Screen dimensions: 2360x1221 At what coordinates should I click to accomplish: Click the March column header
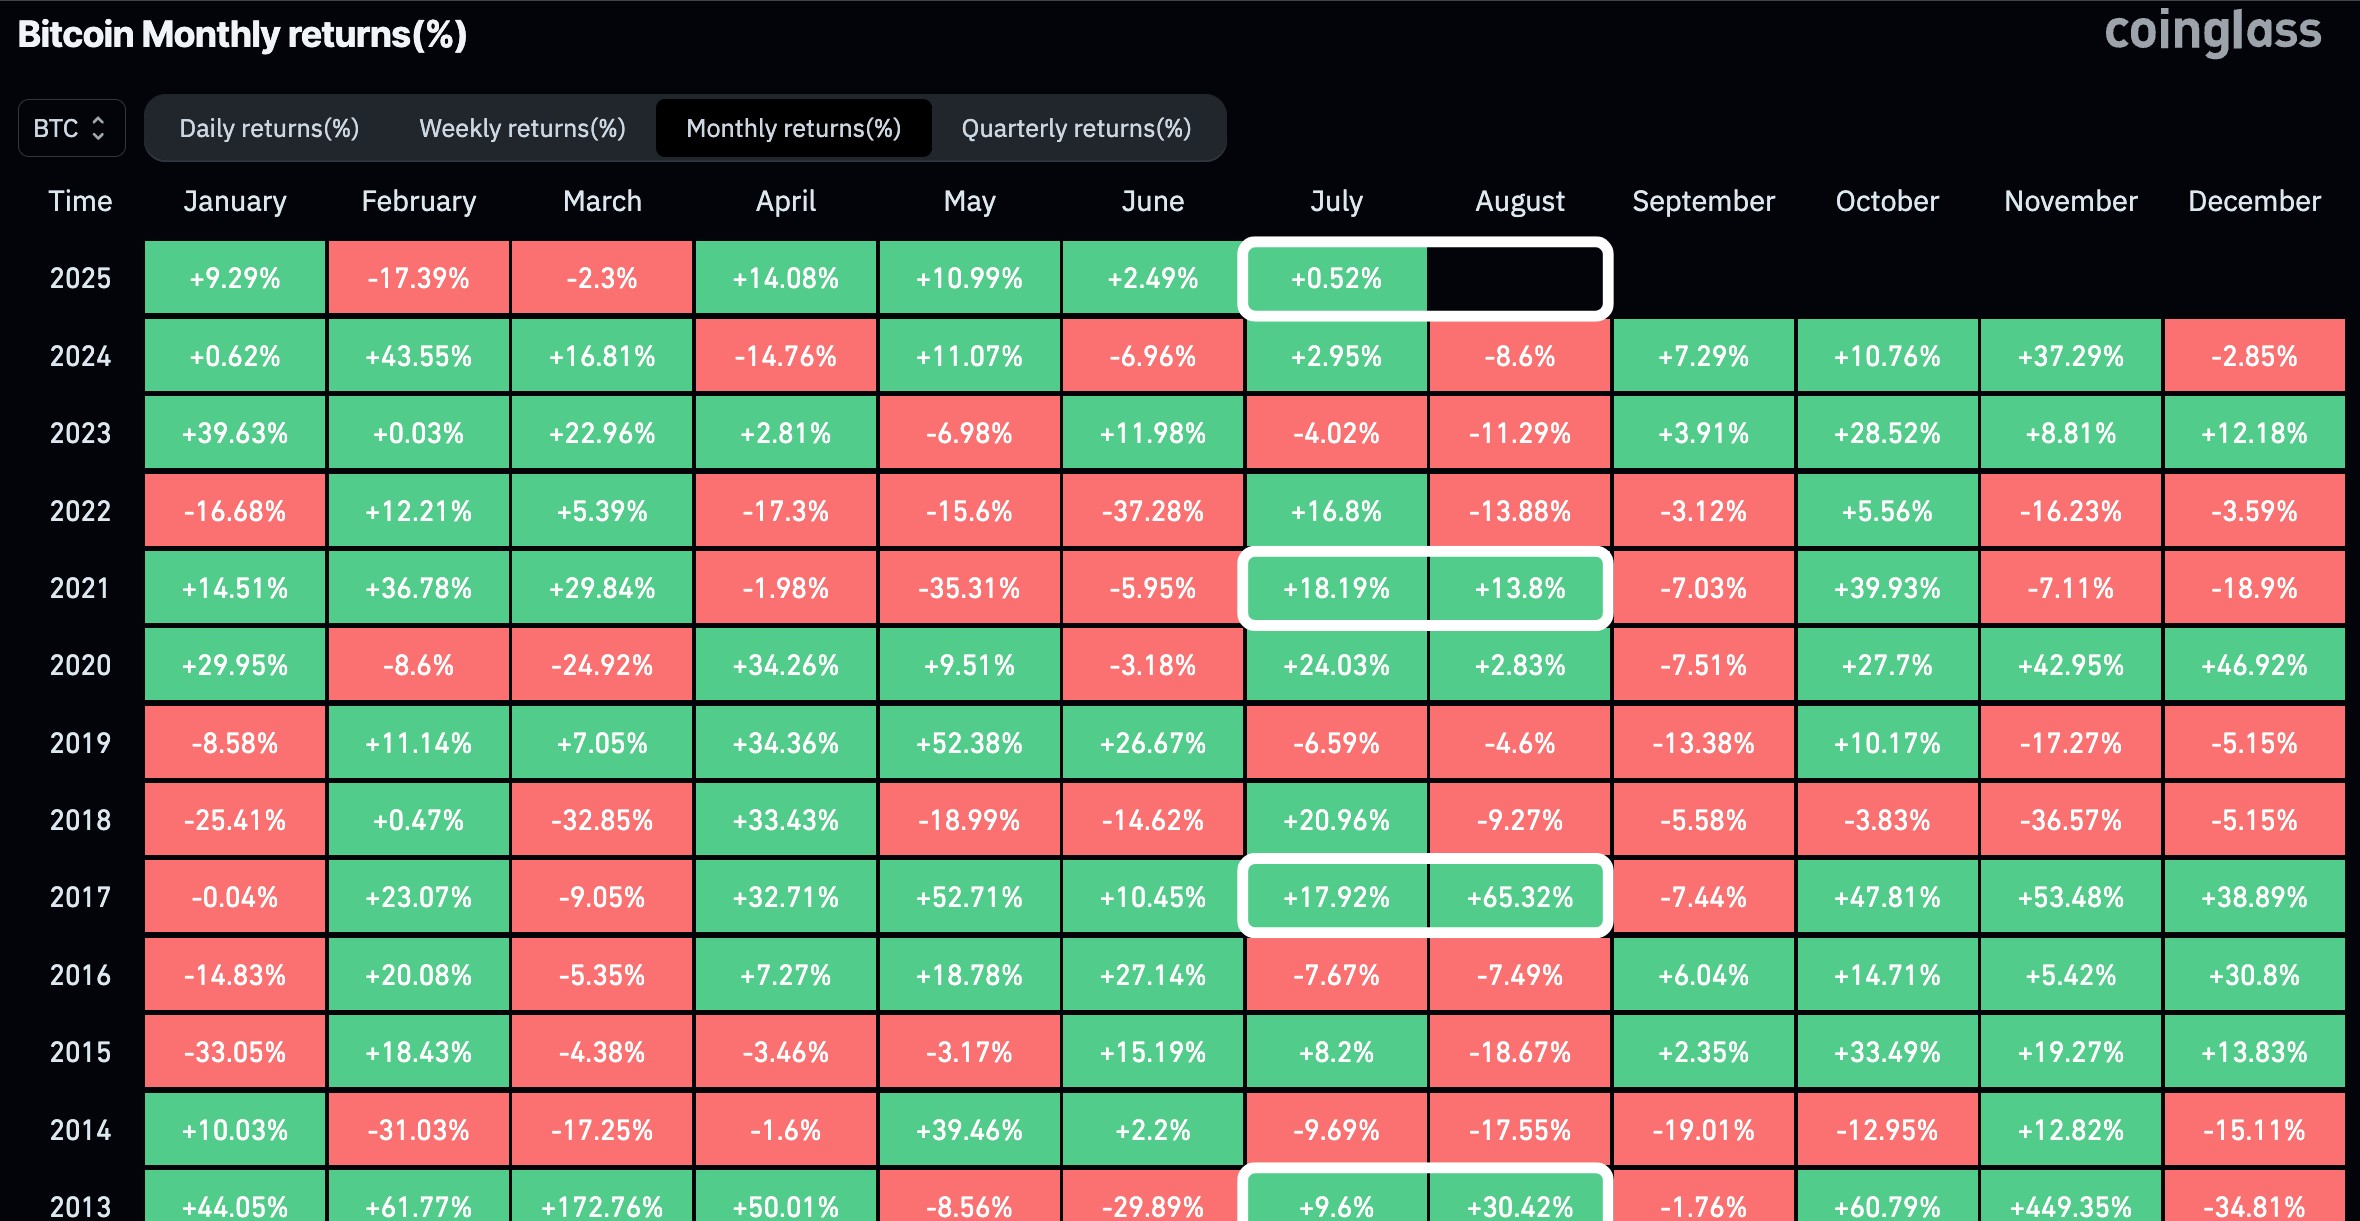(x=602, y=201)
